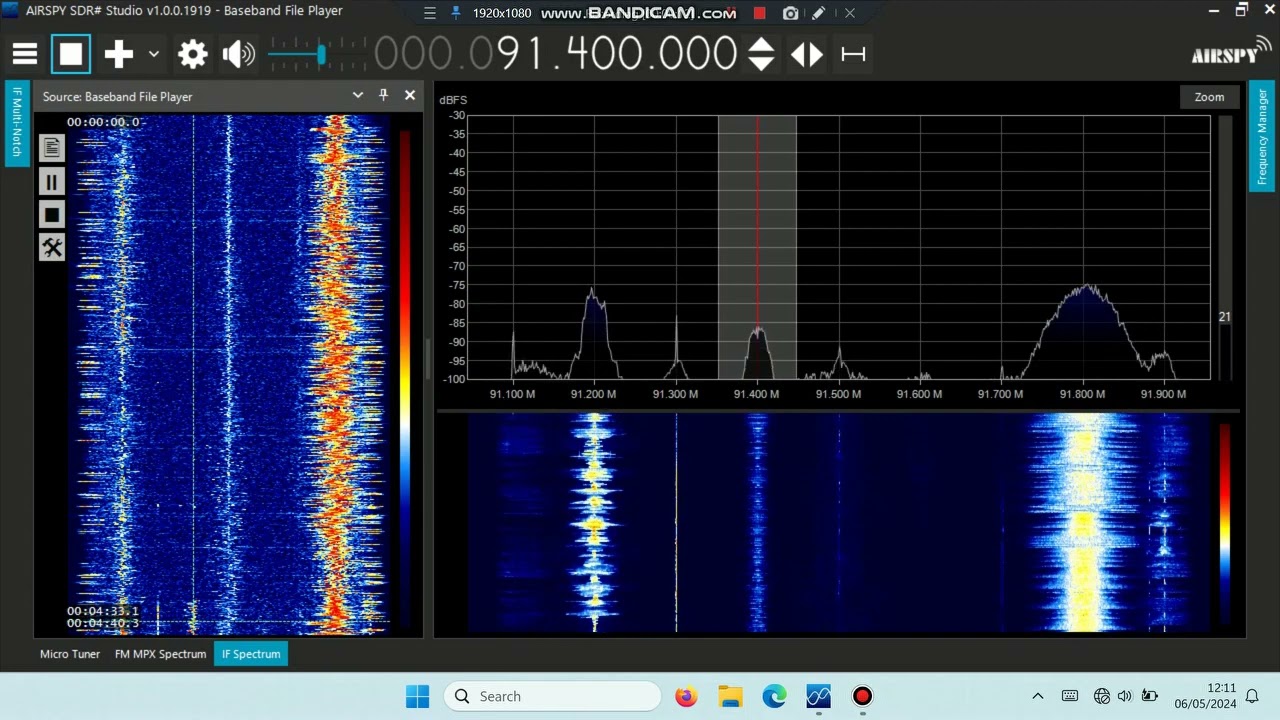Image resolution: width=1280 pixels, height=720 pixels.
Task: Check the battery status icon
Action: 1150,696
